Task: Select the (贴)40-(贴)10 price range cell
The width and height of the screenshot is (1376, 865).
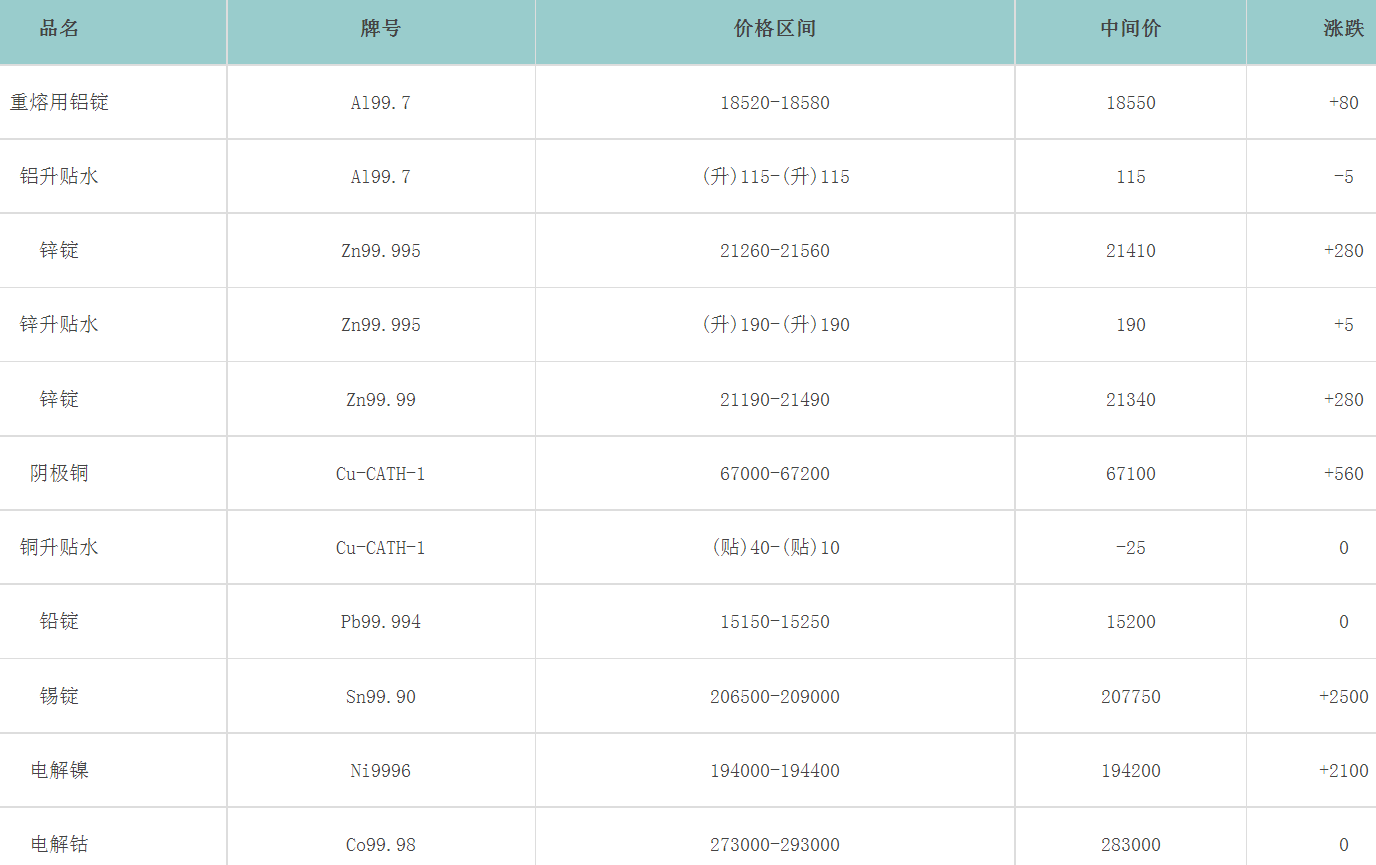Action: coord(774,548)
